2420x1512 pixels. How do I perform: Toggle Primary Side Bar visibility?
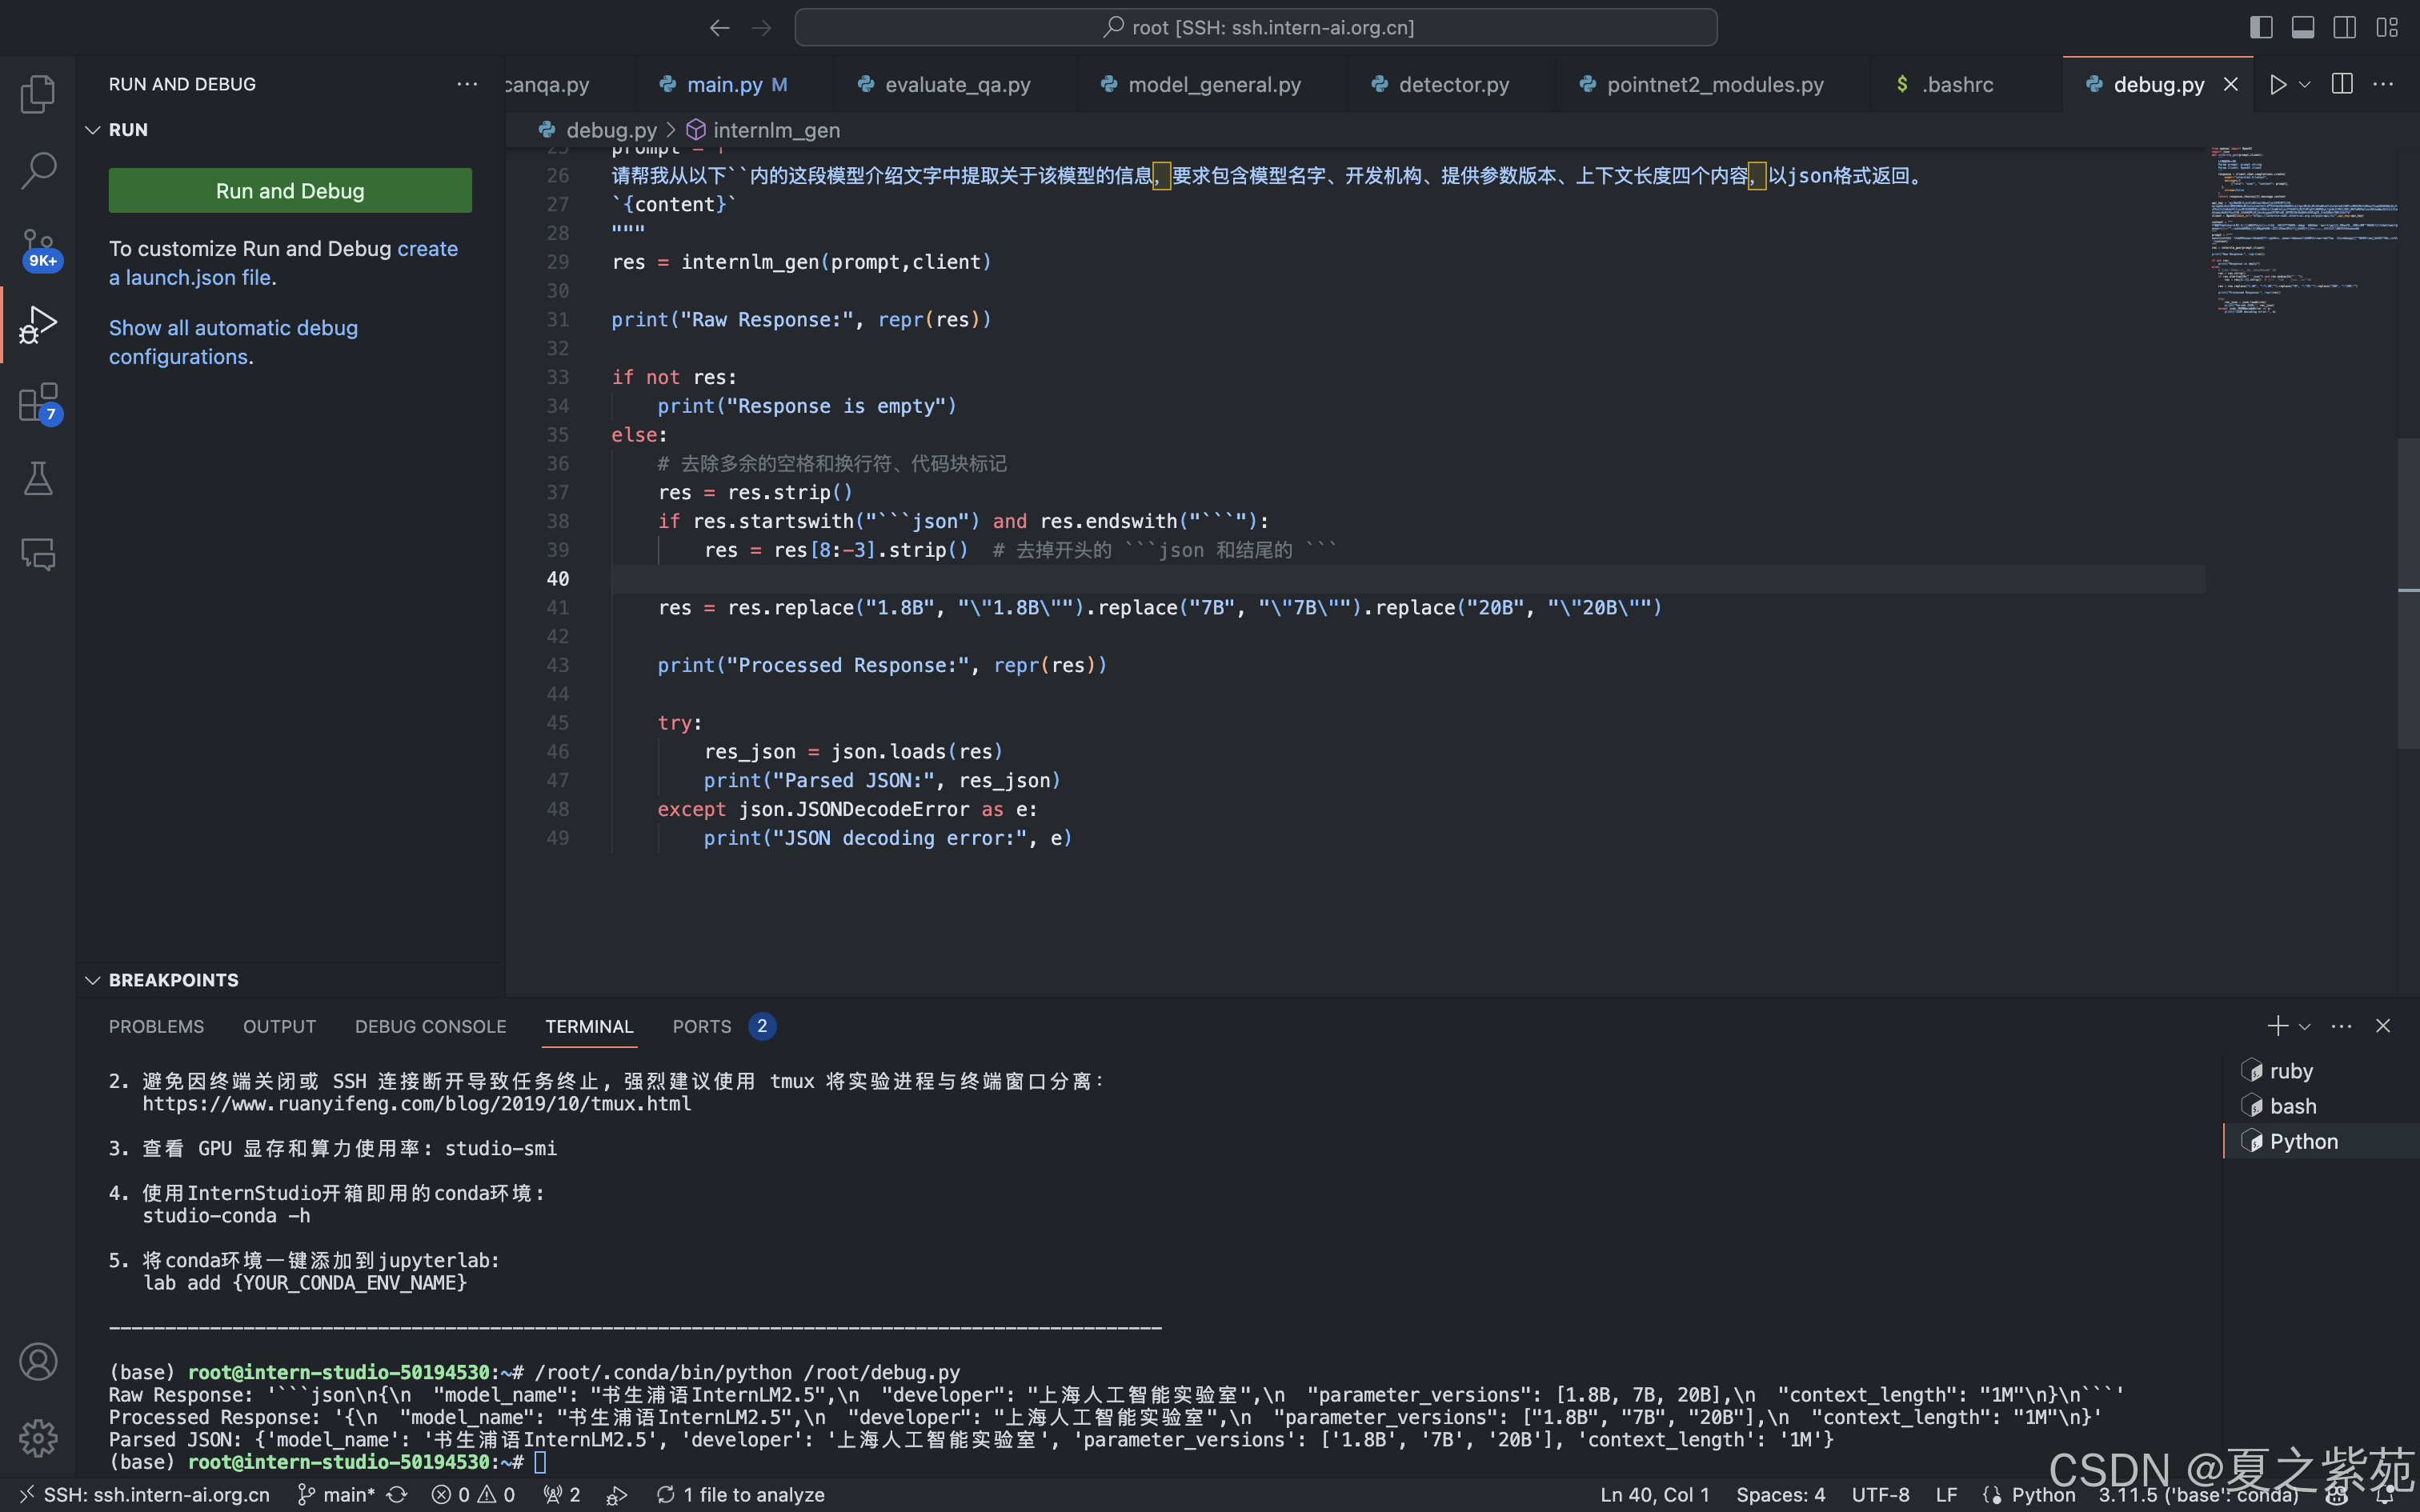pyautogui.click(x=2261, y=28)
